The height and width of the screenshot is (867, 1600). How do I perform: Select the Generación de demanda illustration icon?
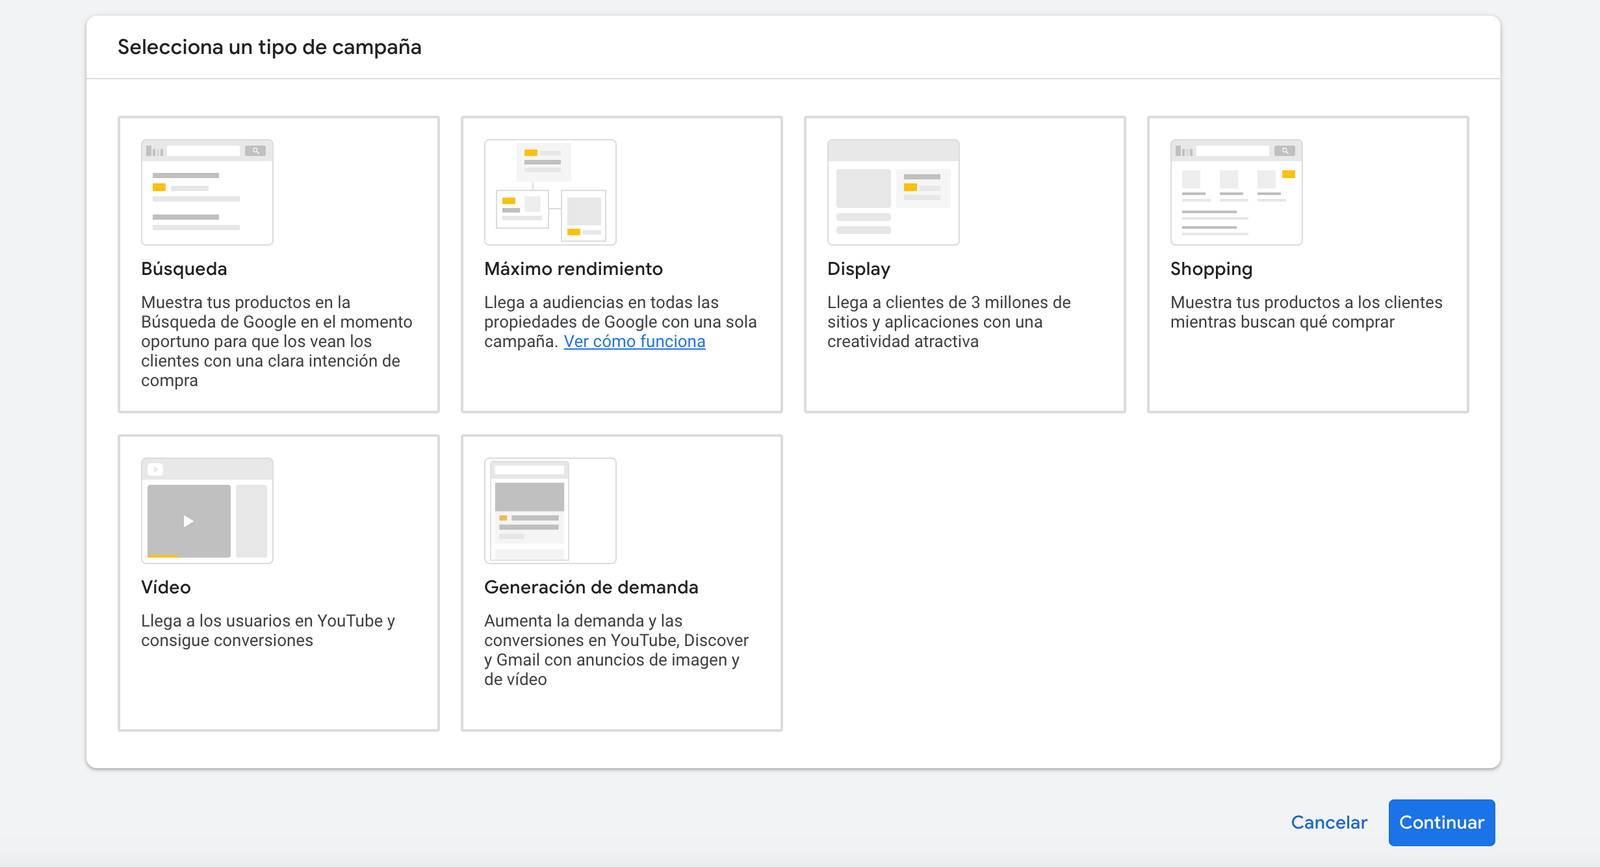click(550, 511)
